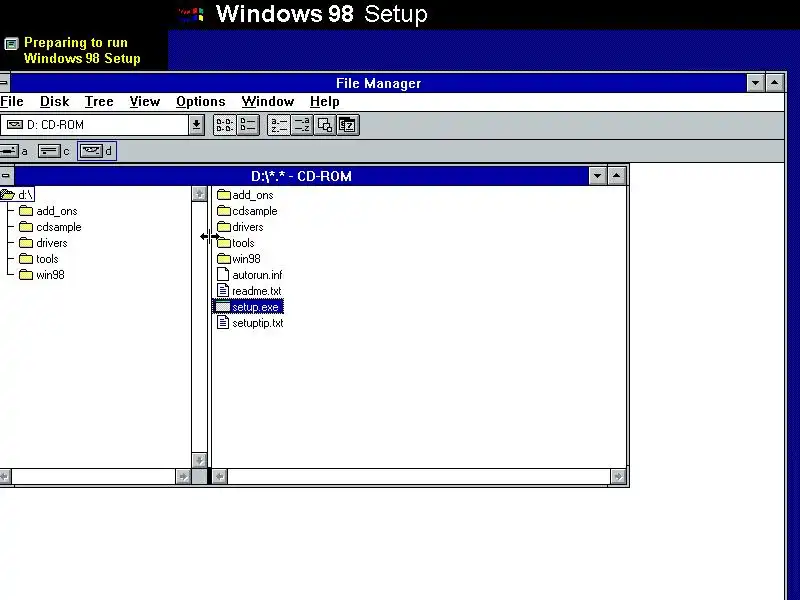800x600 pixels.
Task: Click readme.txt document icon
Action: (223, 291)
